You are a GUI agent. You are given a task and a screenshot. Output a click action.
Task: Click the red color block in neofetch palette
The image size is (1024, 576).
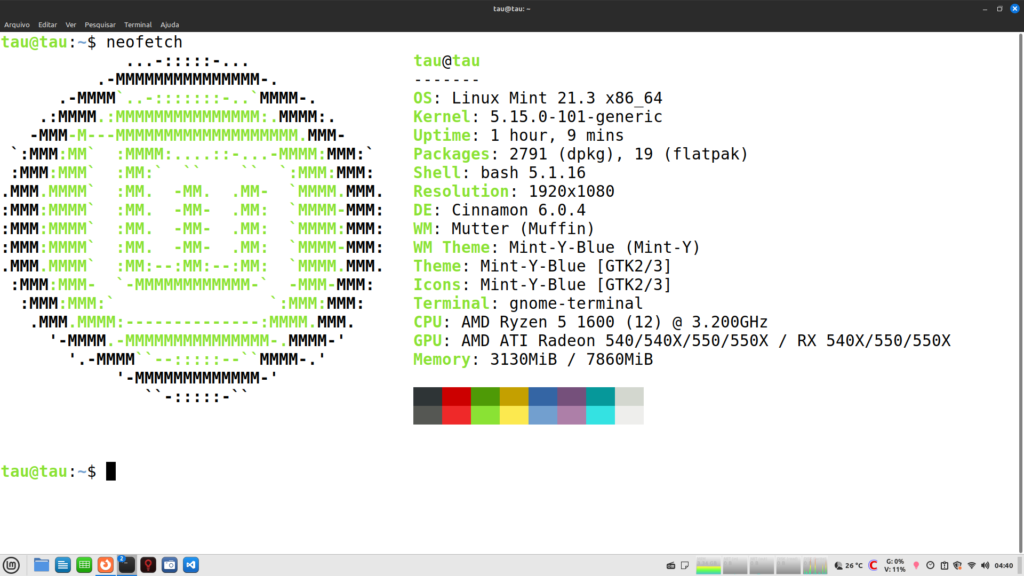pos(456,396)
